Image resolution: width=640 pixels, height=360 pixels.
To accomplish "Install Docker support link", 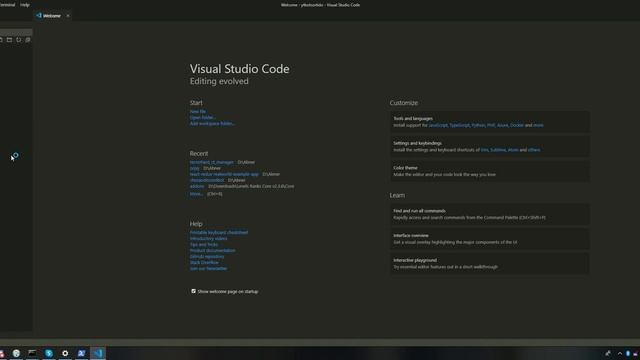I will pyautogui.click(x=517, y=125).
